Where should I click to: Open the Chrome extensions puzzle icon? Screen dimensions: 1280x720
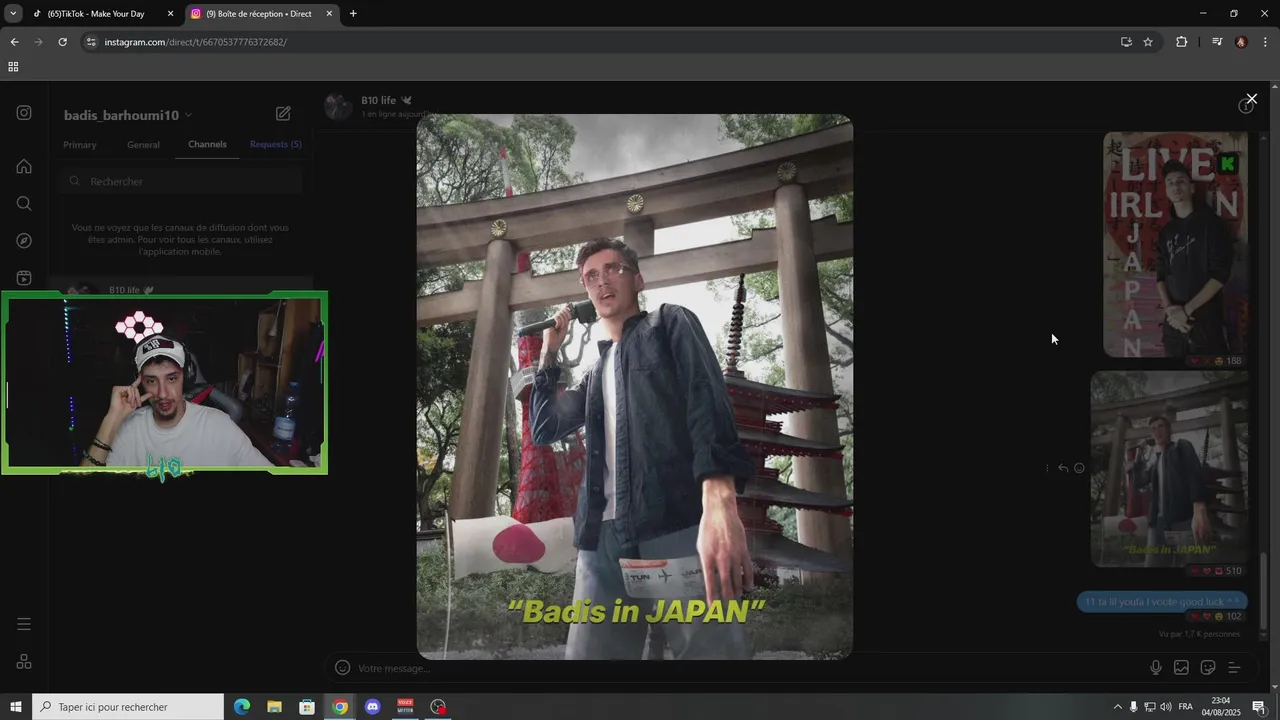(x=1182, y=42)
